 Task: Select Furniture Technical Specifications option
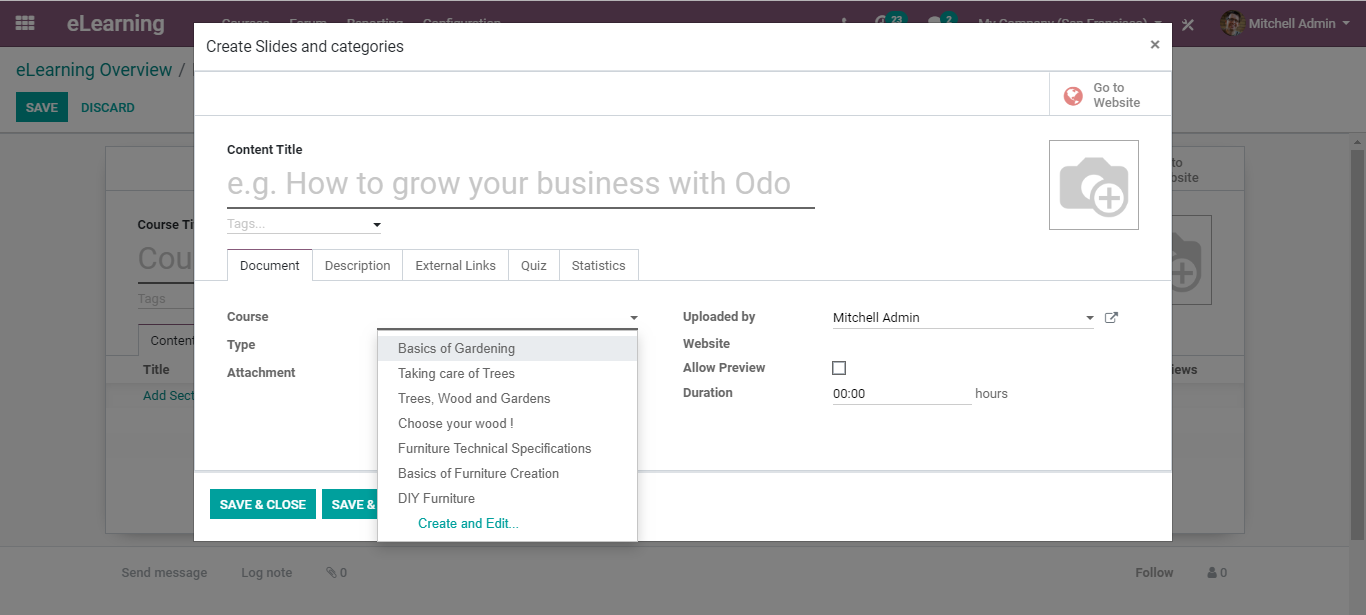coord(507,448)
